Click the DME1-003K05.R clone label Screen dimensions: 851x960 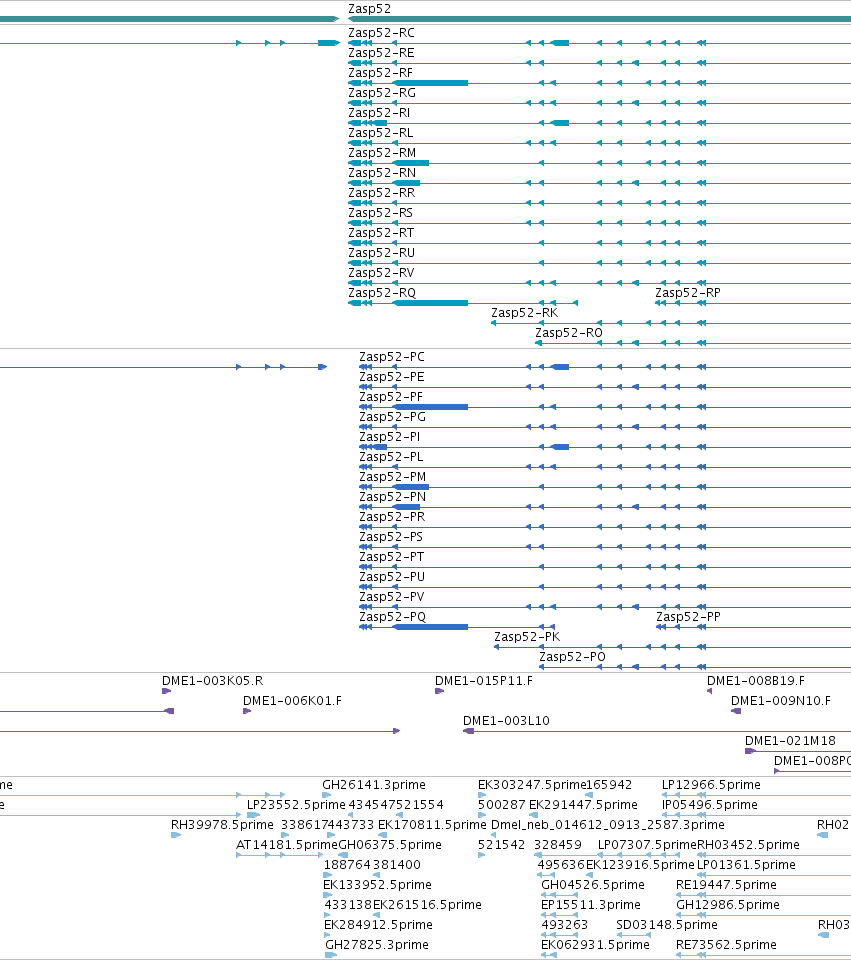coord(212,681)
